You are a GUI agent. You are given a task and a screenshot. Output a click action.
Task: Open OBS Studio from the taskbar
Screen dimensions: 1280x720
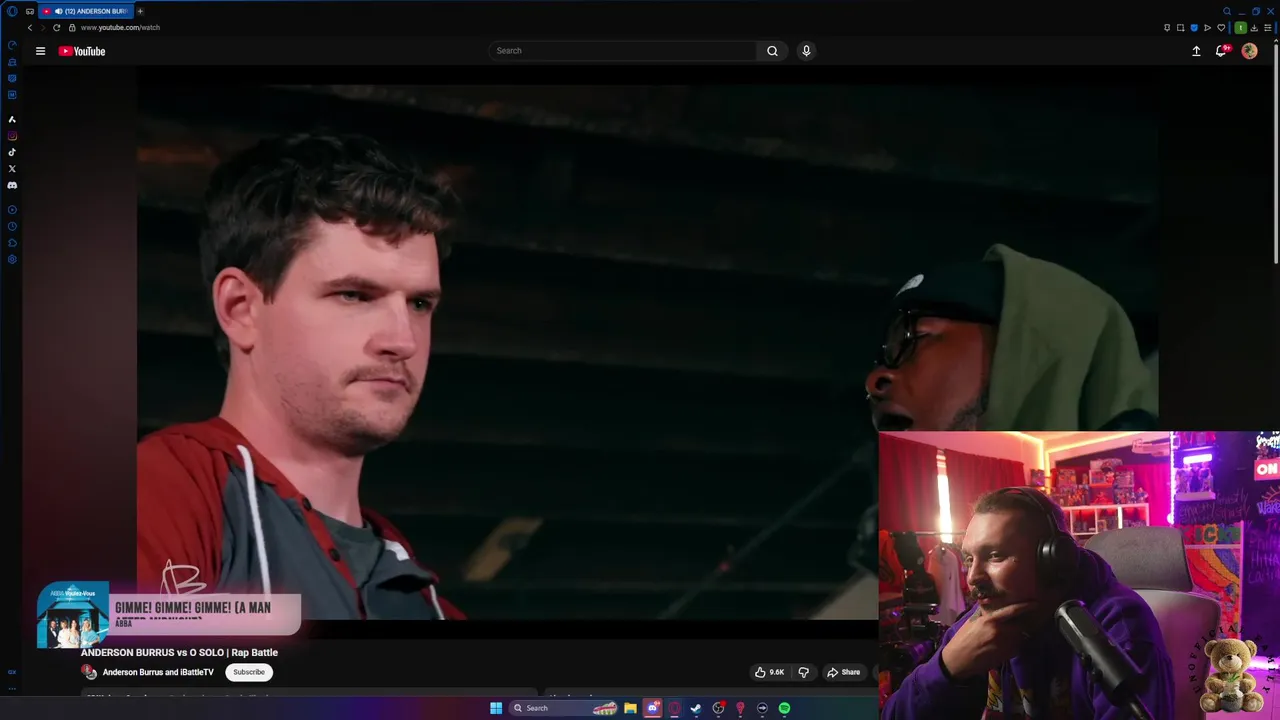tap(718, 708)
